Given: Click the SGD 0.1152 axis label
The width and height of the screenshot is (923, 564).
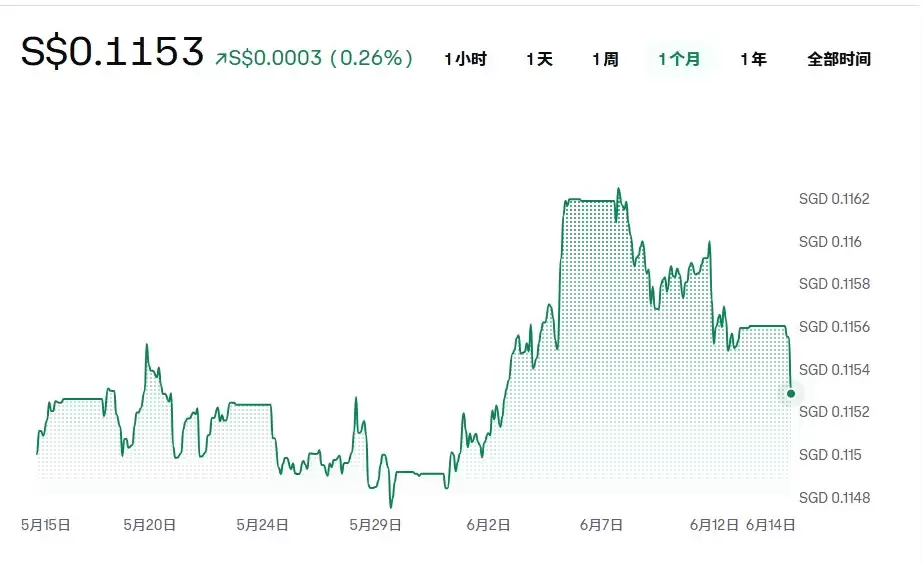Looking at the screenshot, I should (834, 412).
